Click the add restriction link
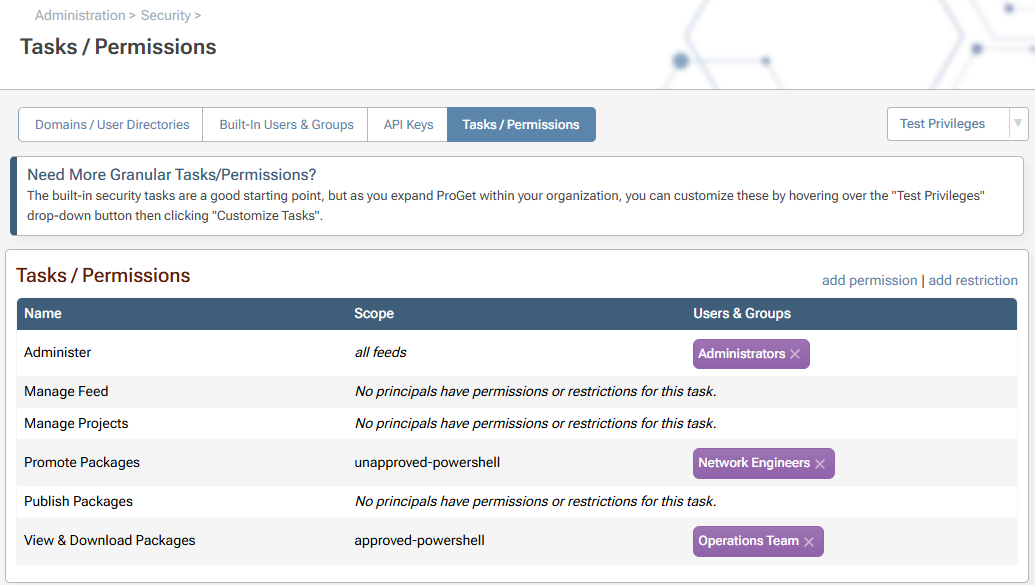 pos(973,280)
